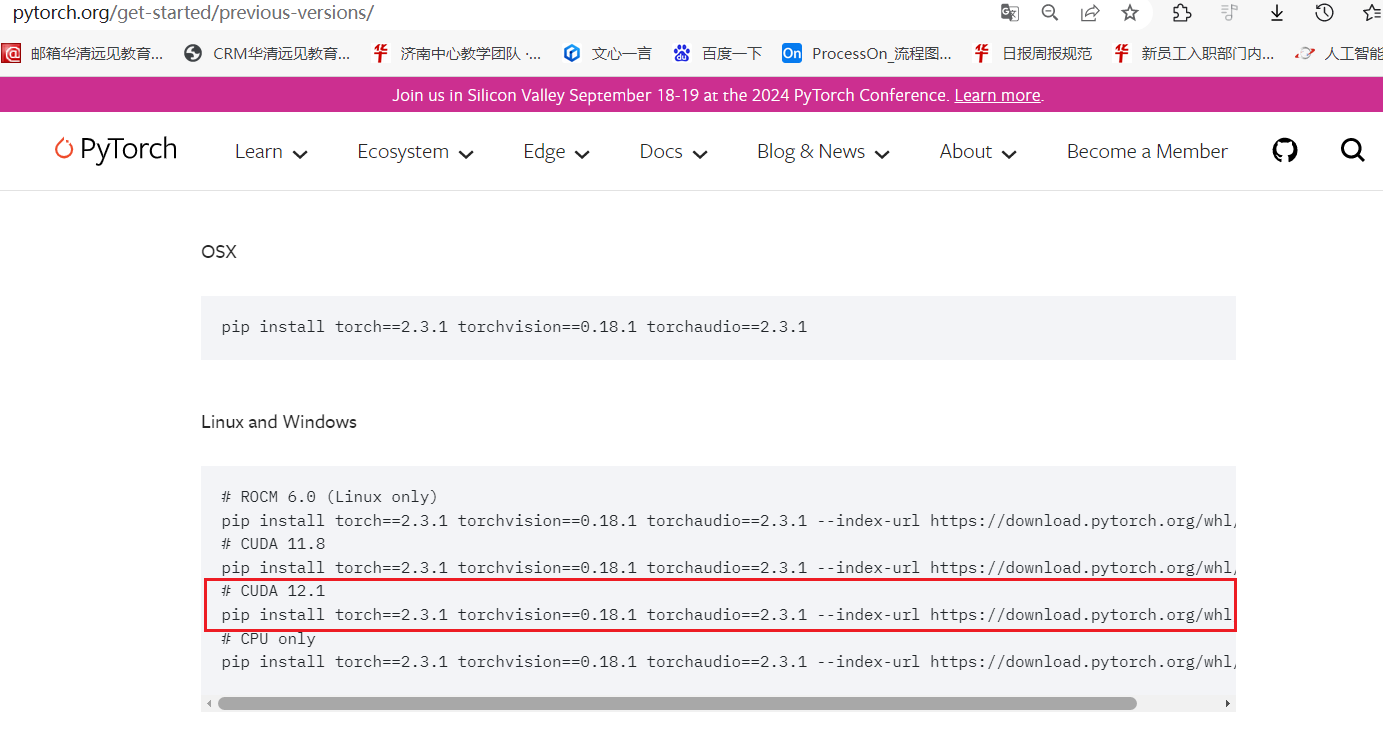This screenshot has width=1383, height=738.
Task: Click the pip command under CPU only
Action: [x=728, y=661]
